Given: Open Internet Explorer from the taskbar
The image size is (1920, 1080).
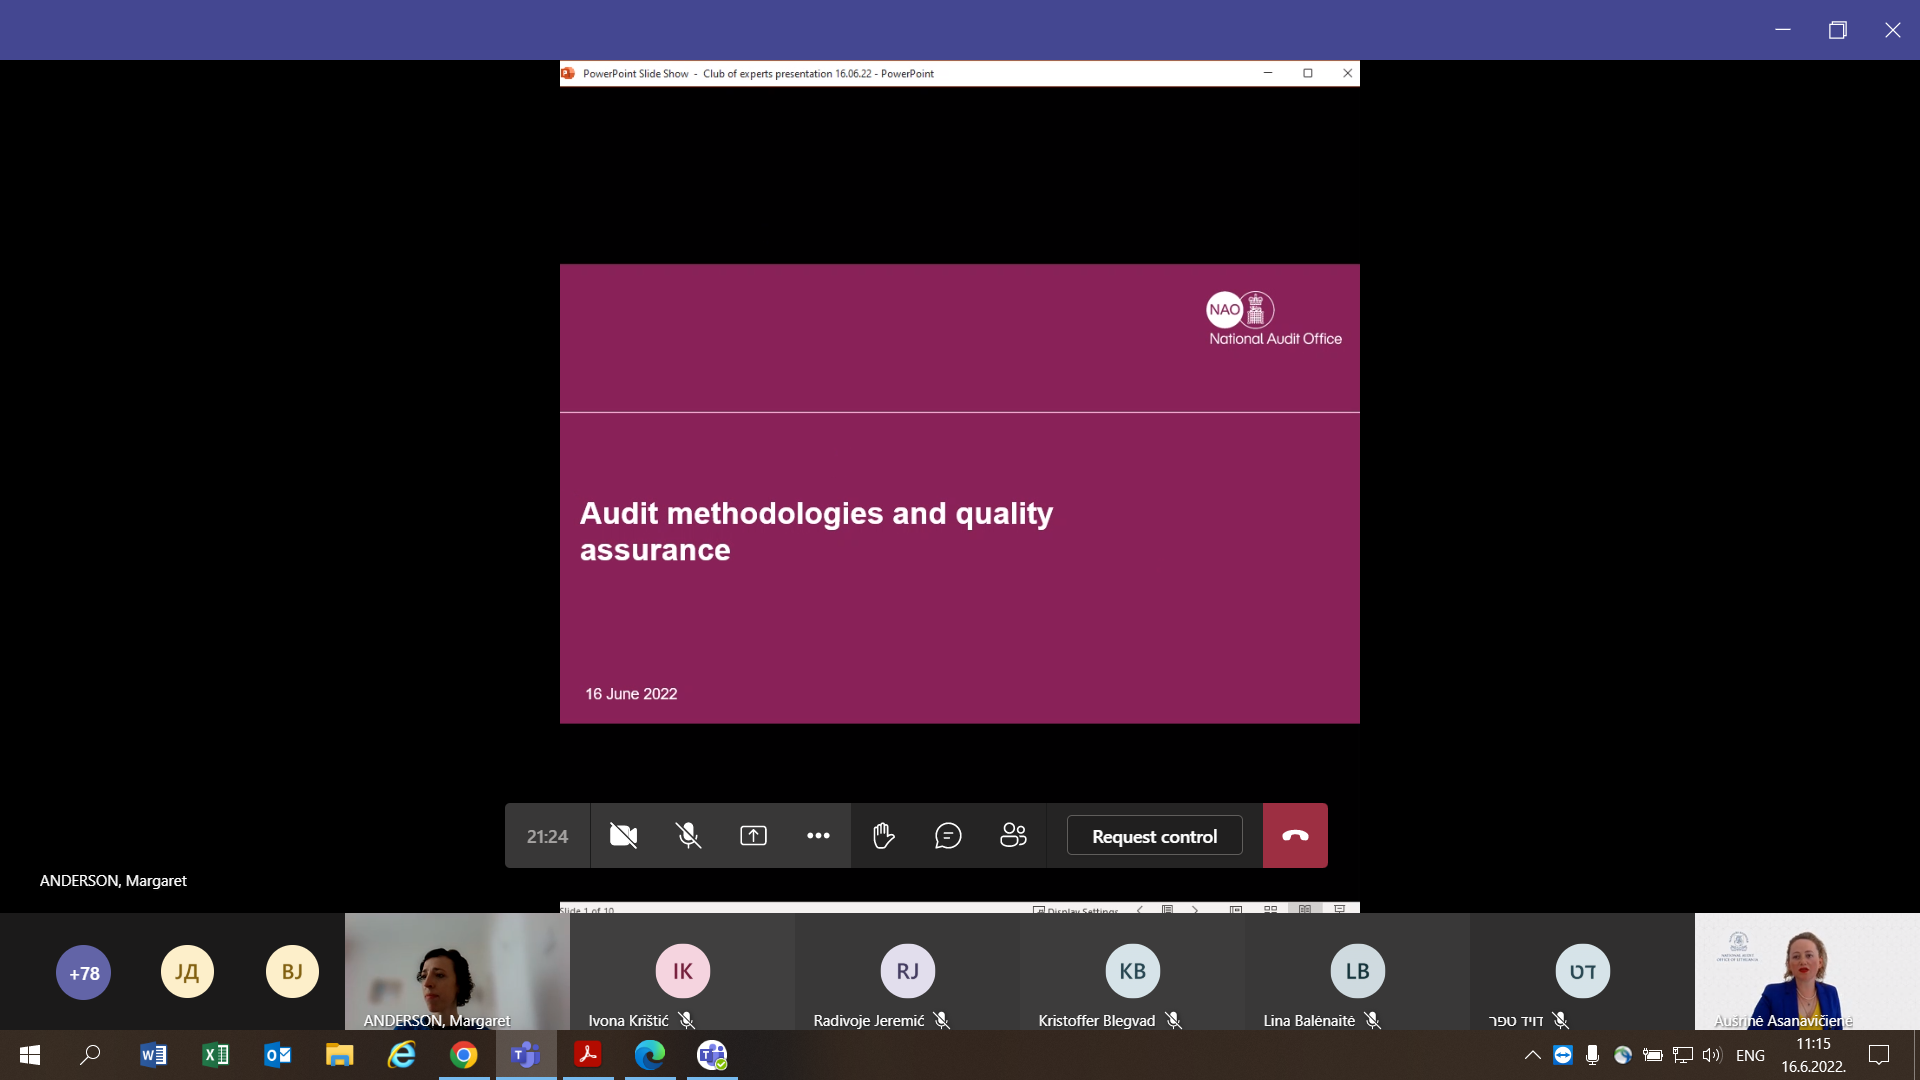Looking at the screenshot, I should [x=401, y=1055].
